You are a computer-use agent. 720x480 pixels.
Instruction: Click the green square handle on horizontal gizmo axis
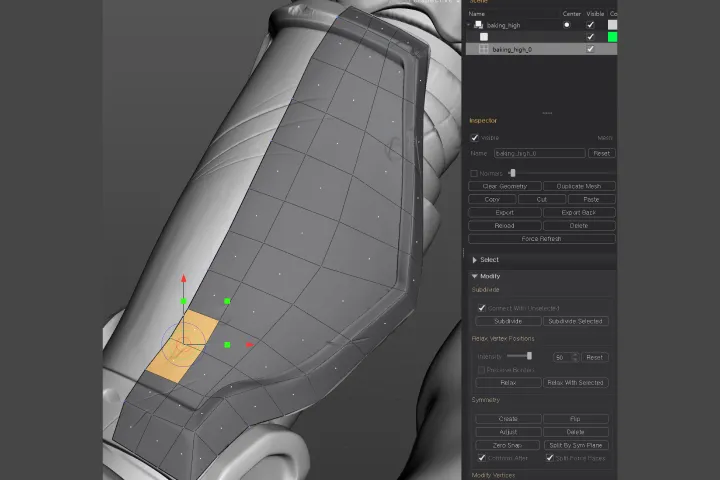(x=227, y=344)
